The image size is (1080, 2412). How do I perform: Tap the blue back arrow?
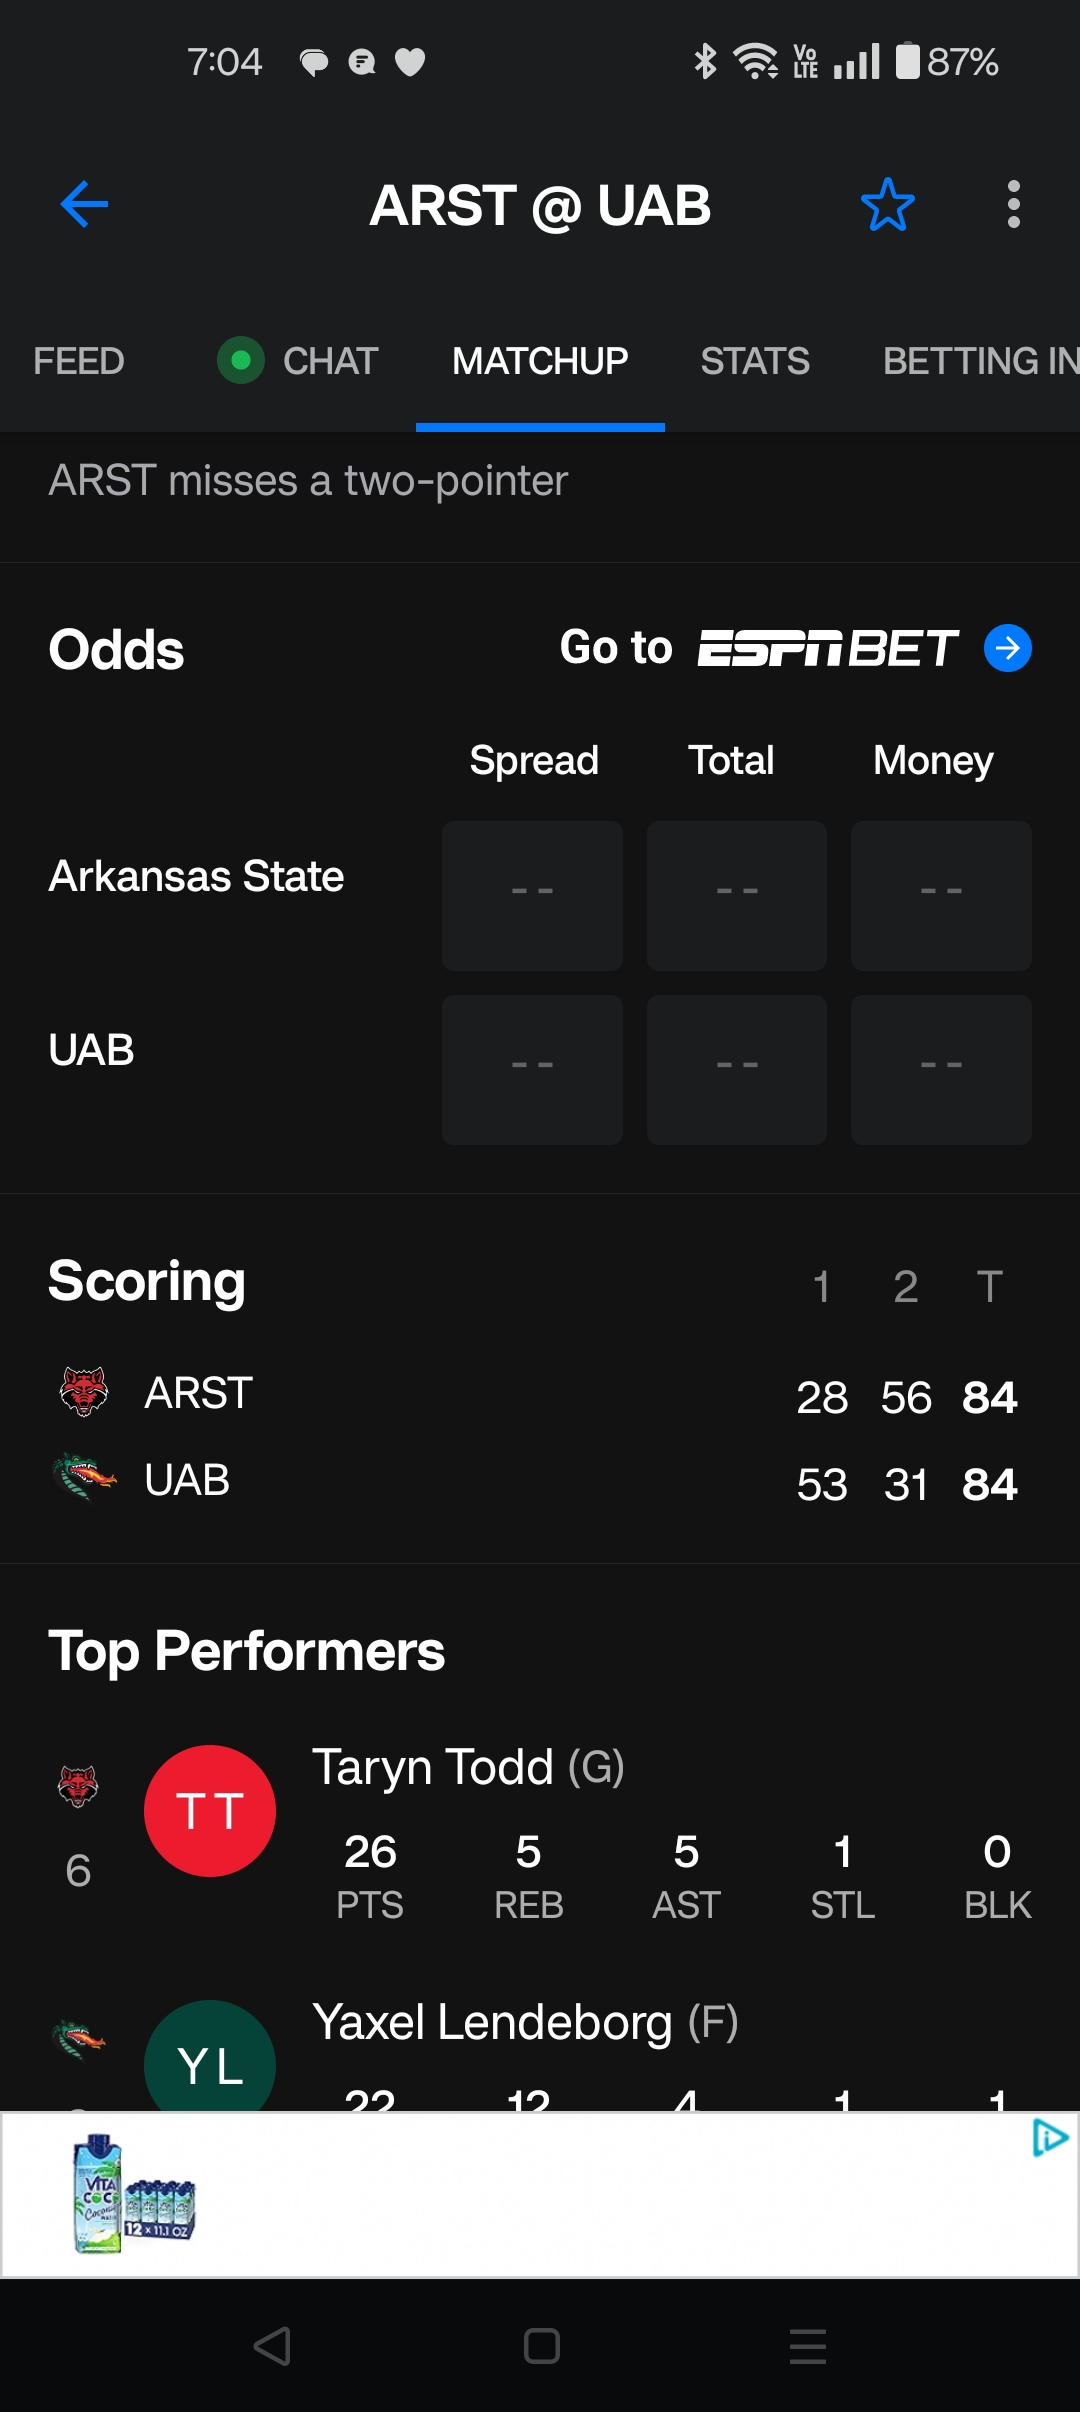pos(84,205)
